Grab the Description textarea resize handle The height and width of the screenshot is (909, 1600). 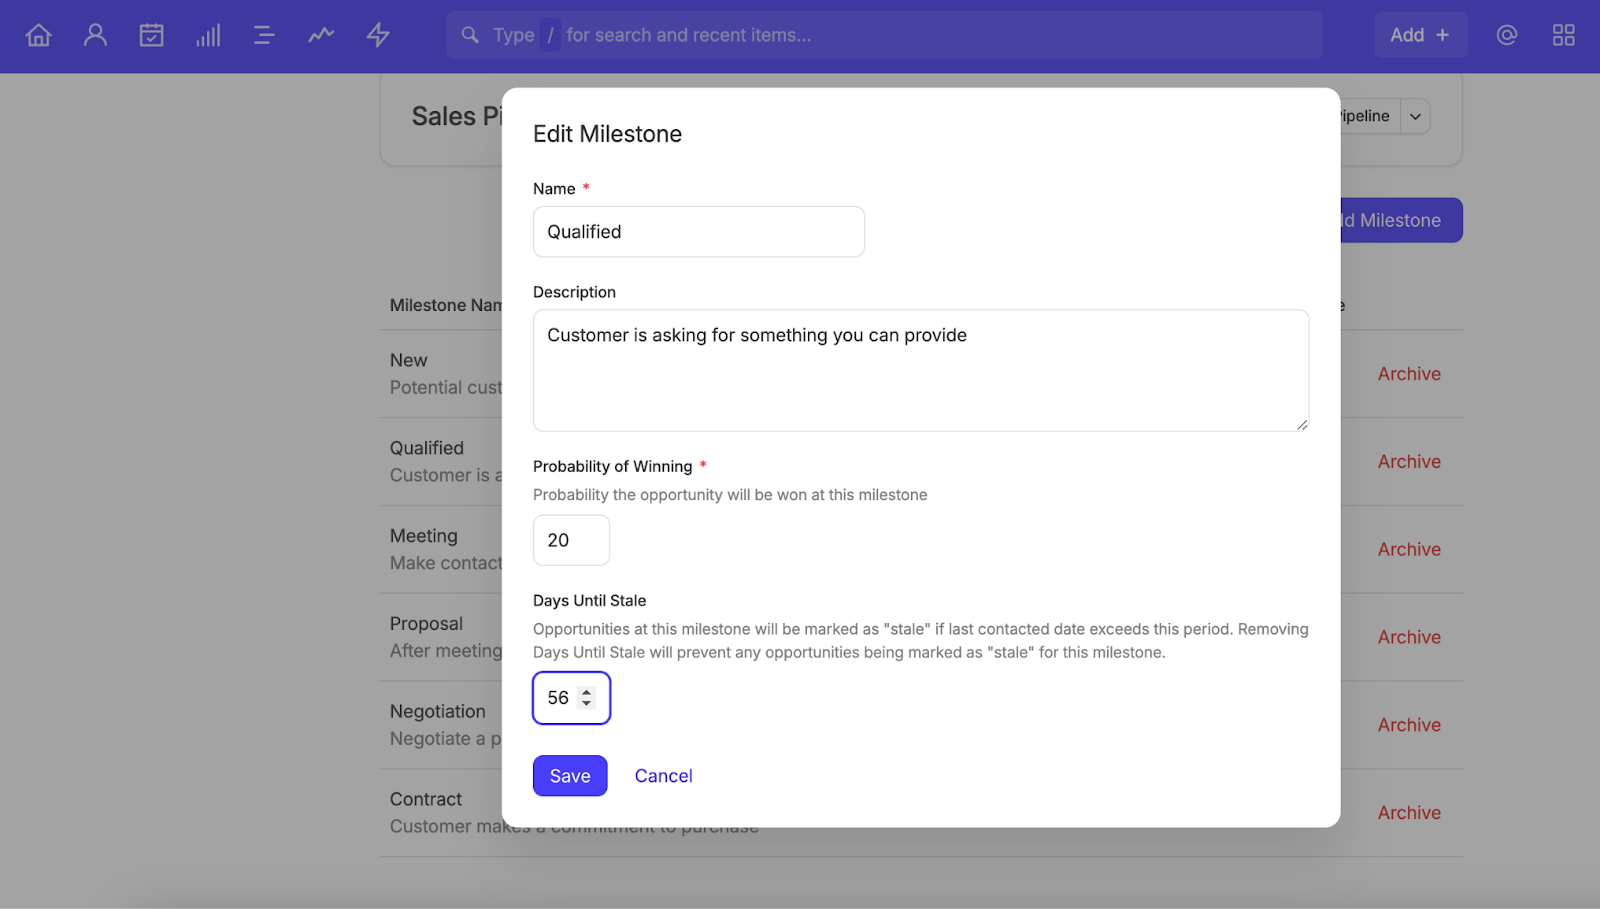coord(1302,425)
